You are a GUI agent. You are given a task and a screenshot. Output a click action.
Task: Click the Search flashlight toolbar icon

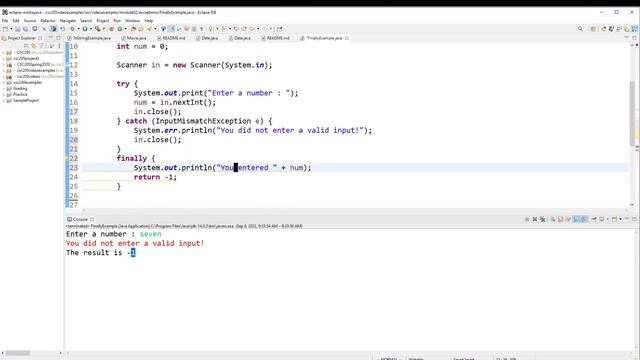pos(149,29)
